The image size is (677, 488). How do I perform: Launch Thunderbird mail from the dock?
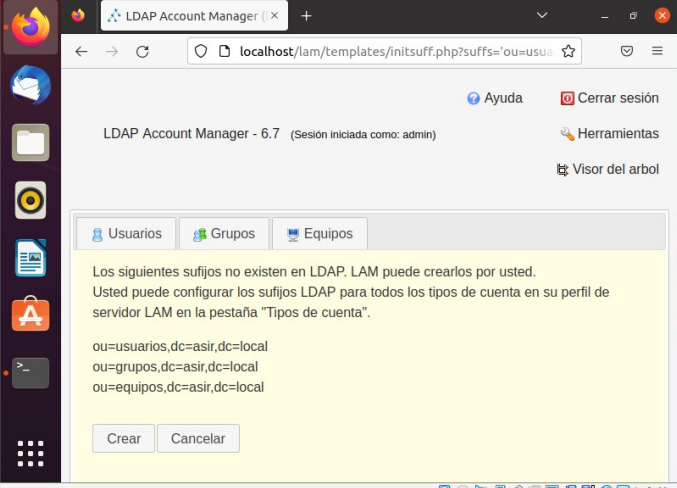point(30,85)
